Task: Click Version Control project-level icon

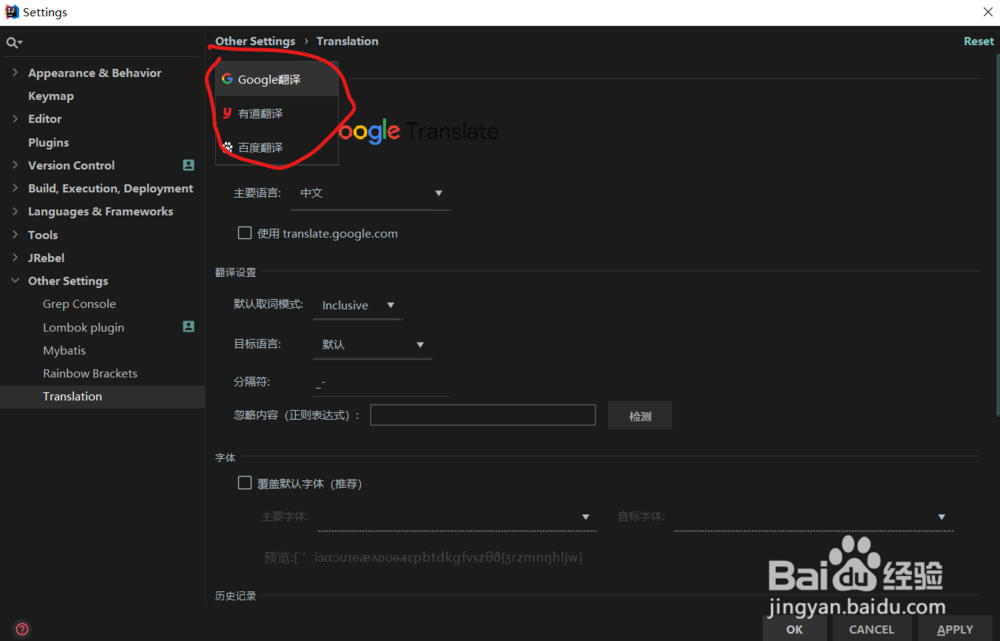Action: click(188, 165)
